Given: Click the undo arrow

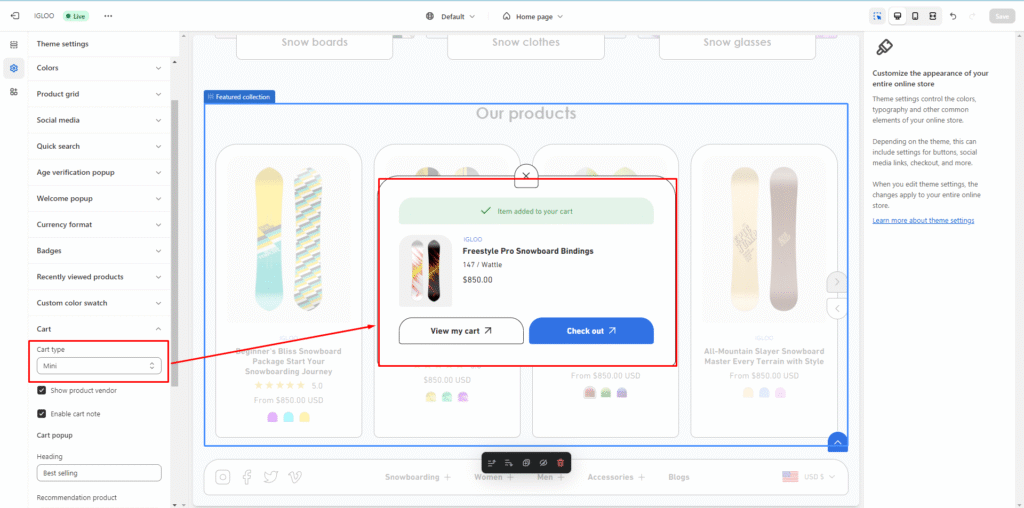Looking at the screenshot, I should [x=952, y=16].
